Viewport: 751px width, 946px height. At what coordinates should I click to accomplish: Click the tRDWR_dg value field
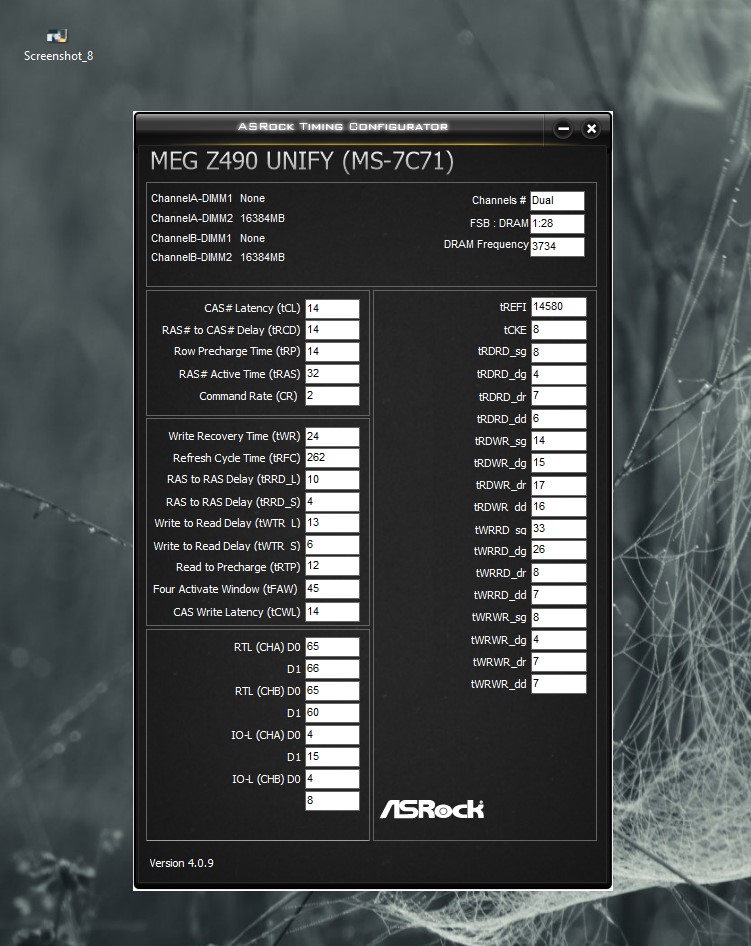tap(559, 463)
